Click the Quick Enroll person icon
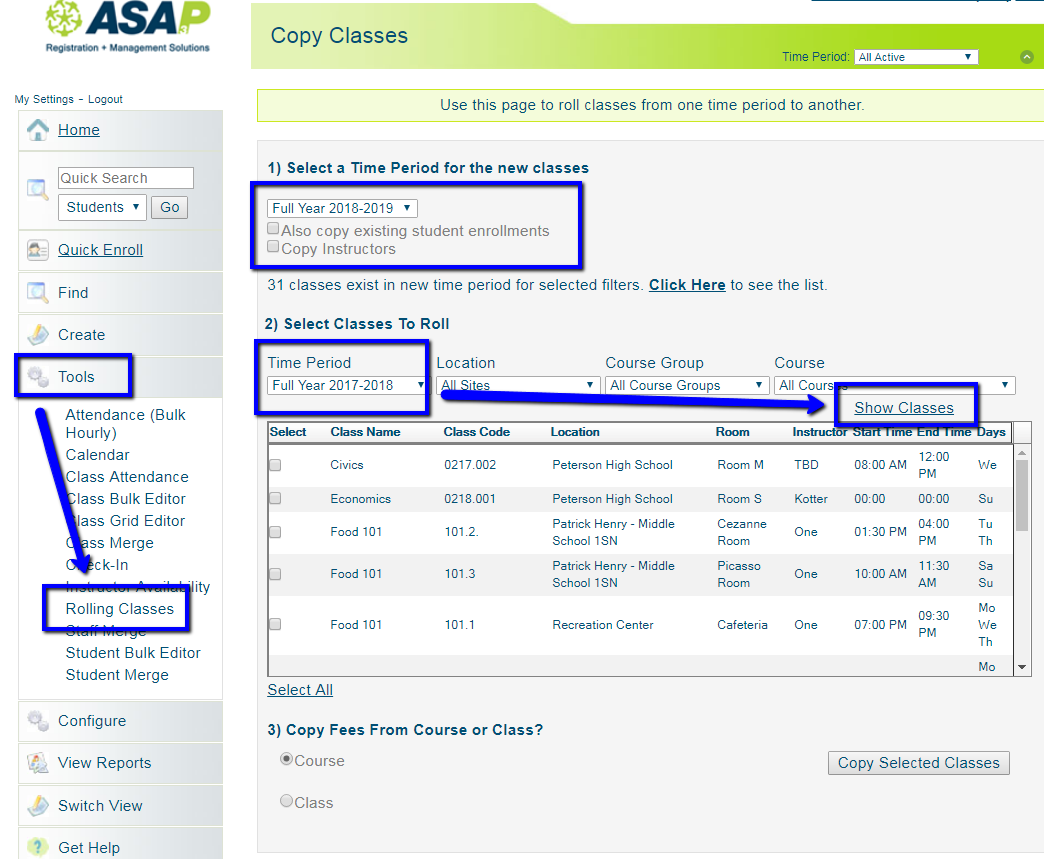The image size is (1044, 859). tap(38, 250)
